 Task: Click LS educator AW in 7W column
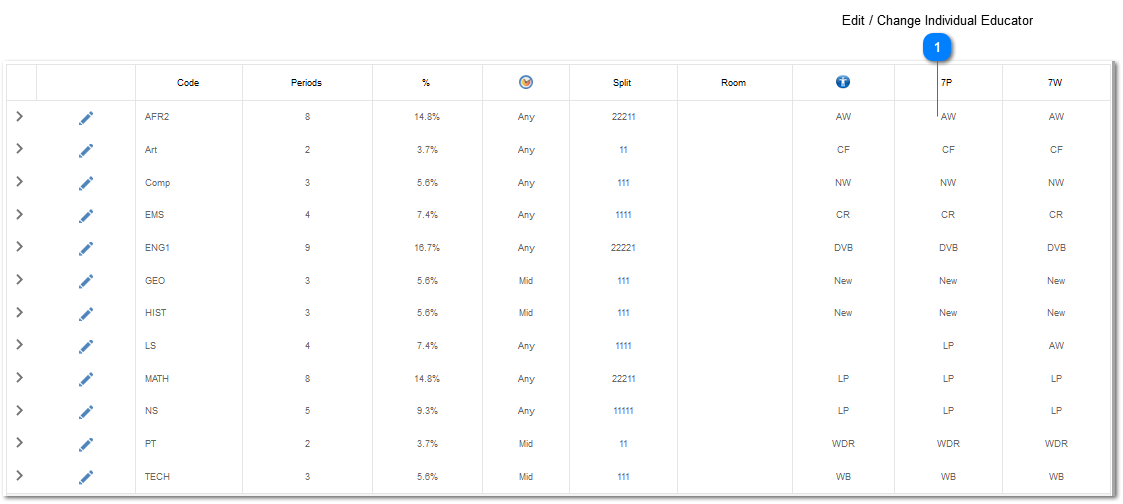[1056, 346]
